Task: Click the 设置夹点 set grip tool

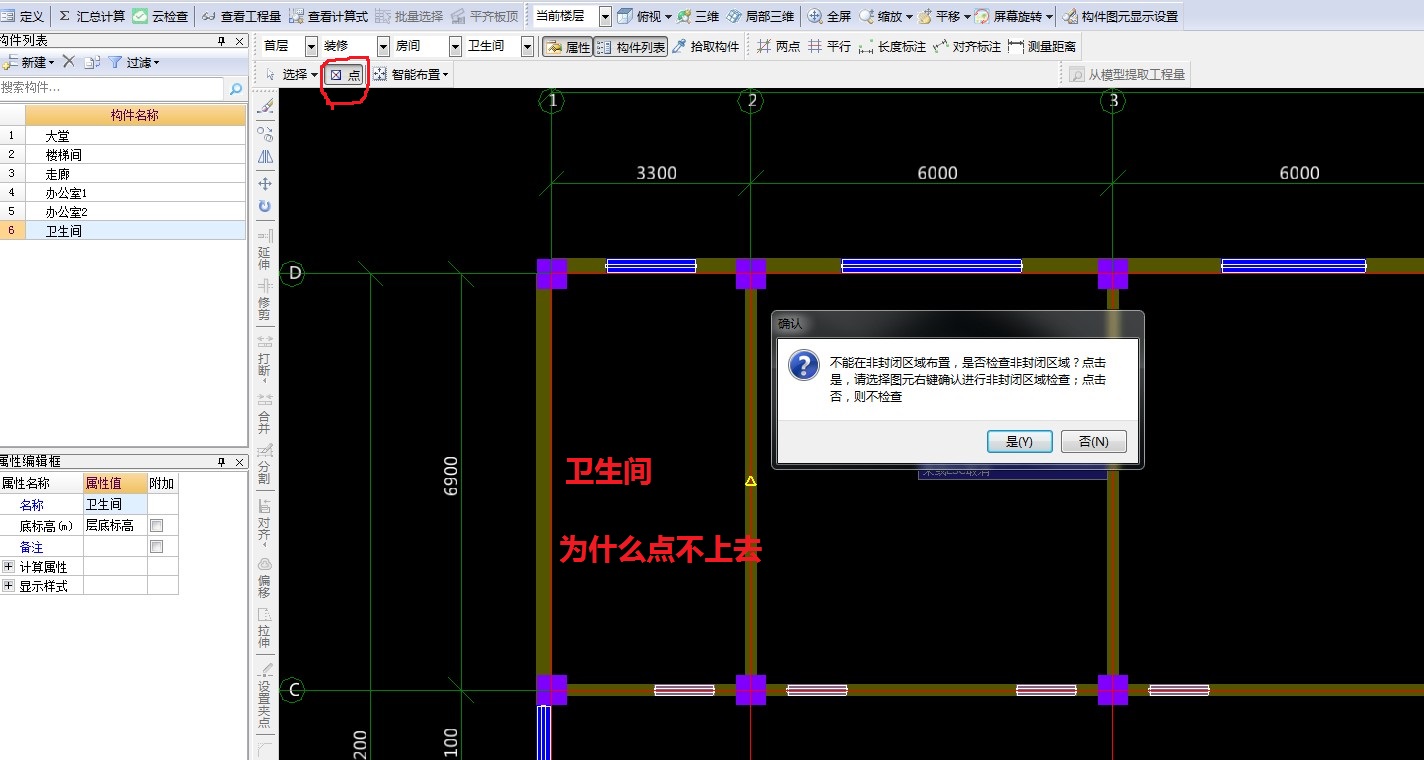Action: [265, 695]
